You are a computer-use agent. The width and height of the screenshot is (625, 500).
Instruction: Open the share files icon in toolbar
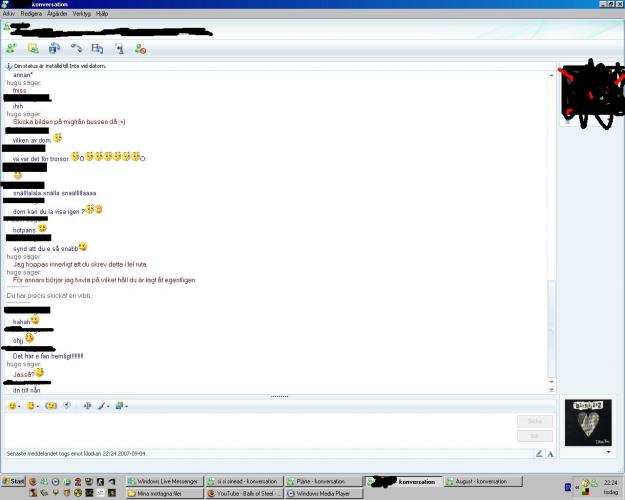tap(33, 49)
